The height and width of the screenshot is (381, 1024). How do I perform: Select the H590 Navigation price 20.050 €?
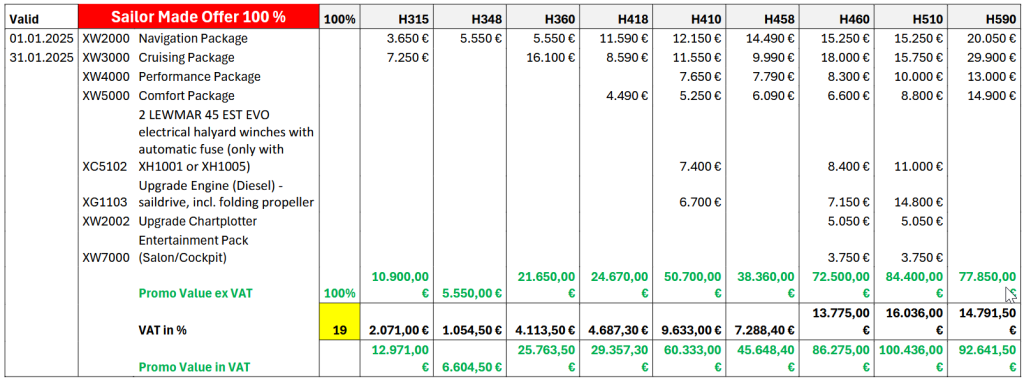tap(990, 39)
